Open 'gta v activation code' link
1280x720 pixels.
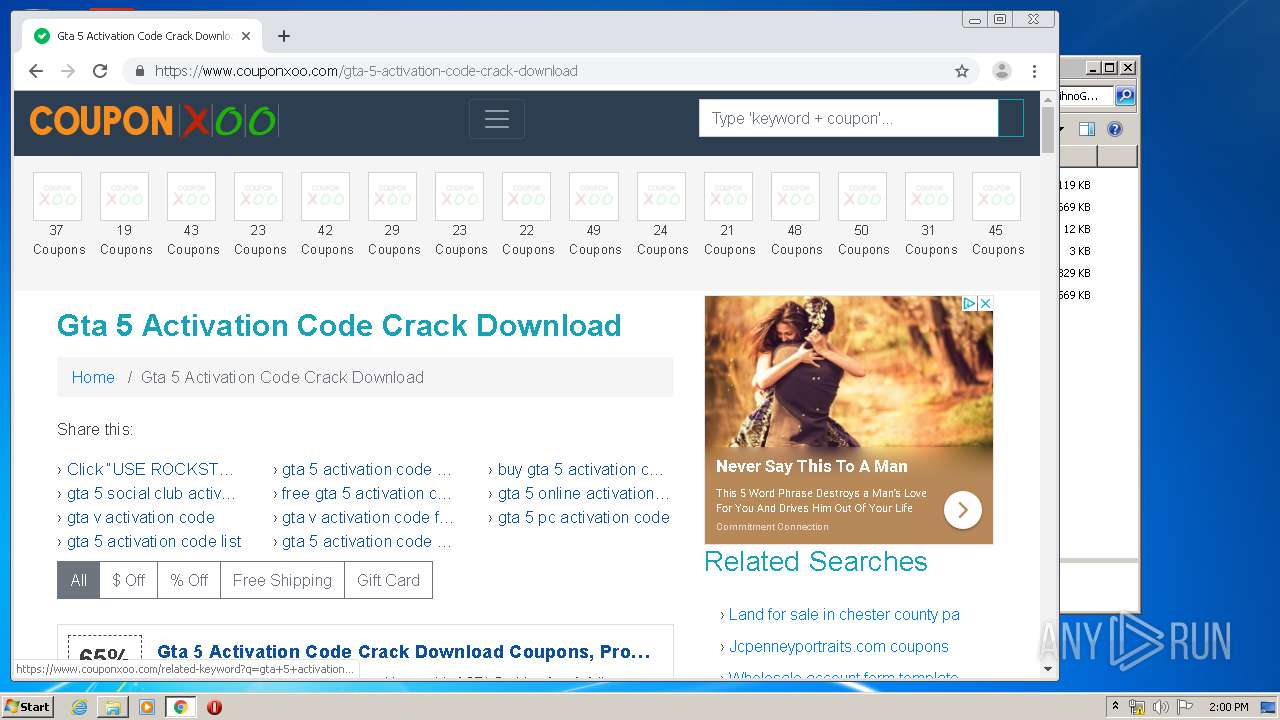click(141, 517)
